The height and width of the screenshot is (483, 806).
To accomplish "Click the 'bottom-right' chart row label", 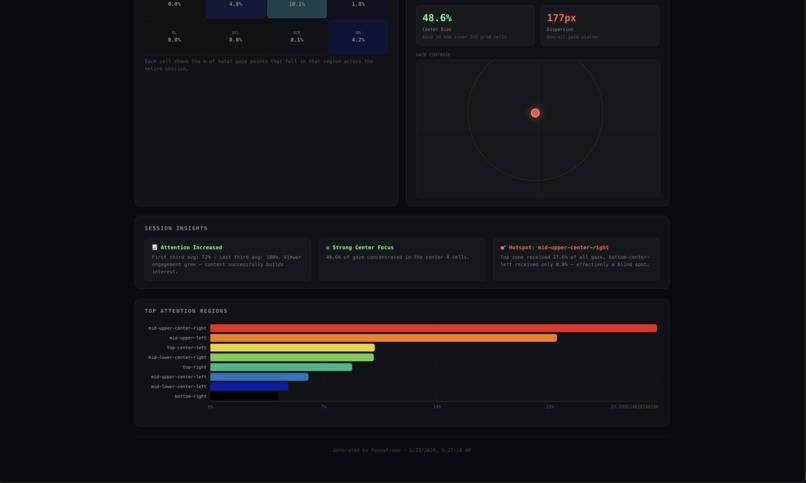I will 190,396.
